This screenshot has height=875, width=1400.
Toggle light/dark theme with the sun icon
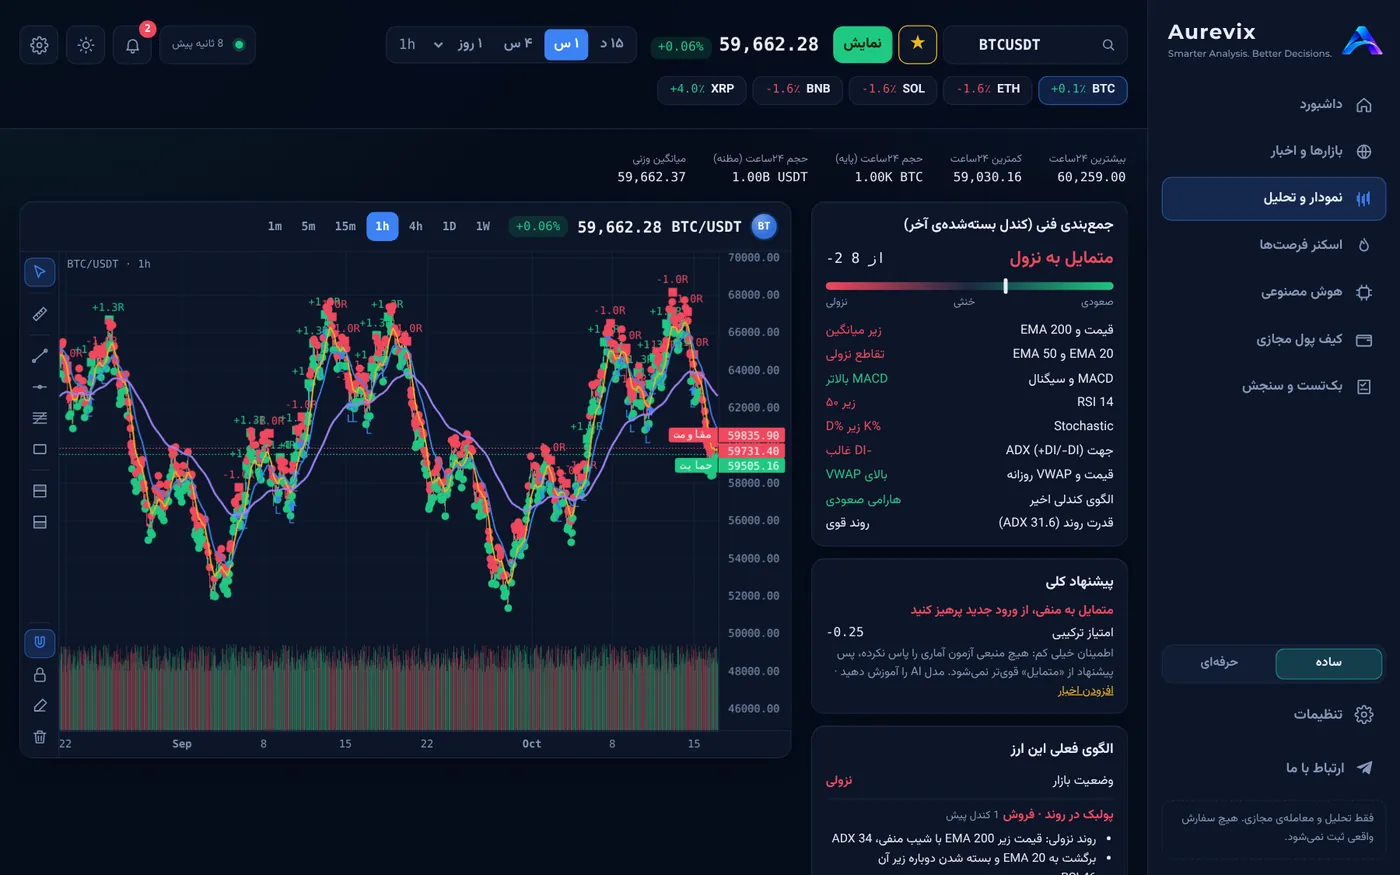(86, 45)
